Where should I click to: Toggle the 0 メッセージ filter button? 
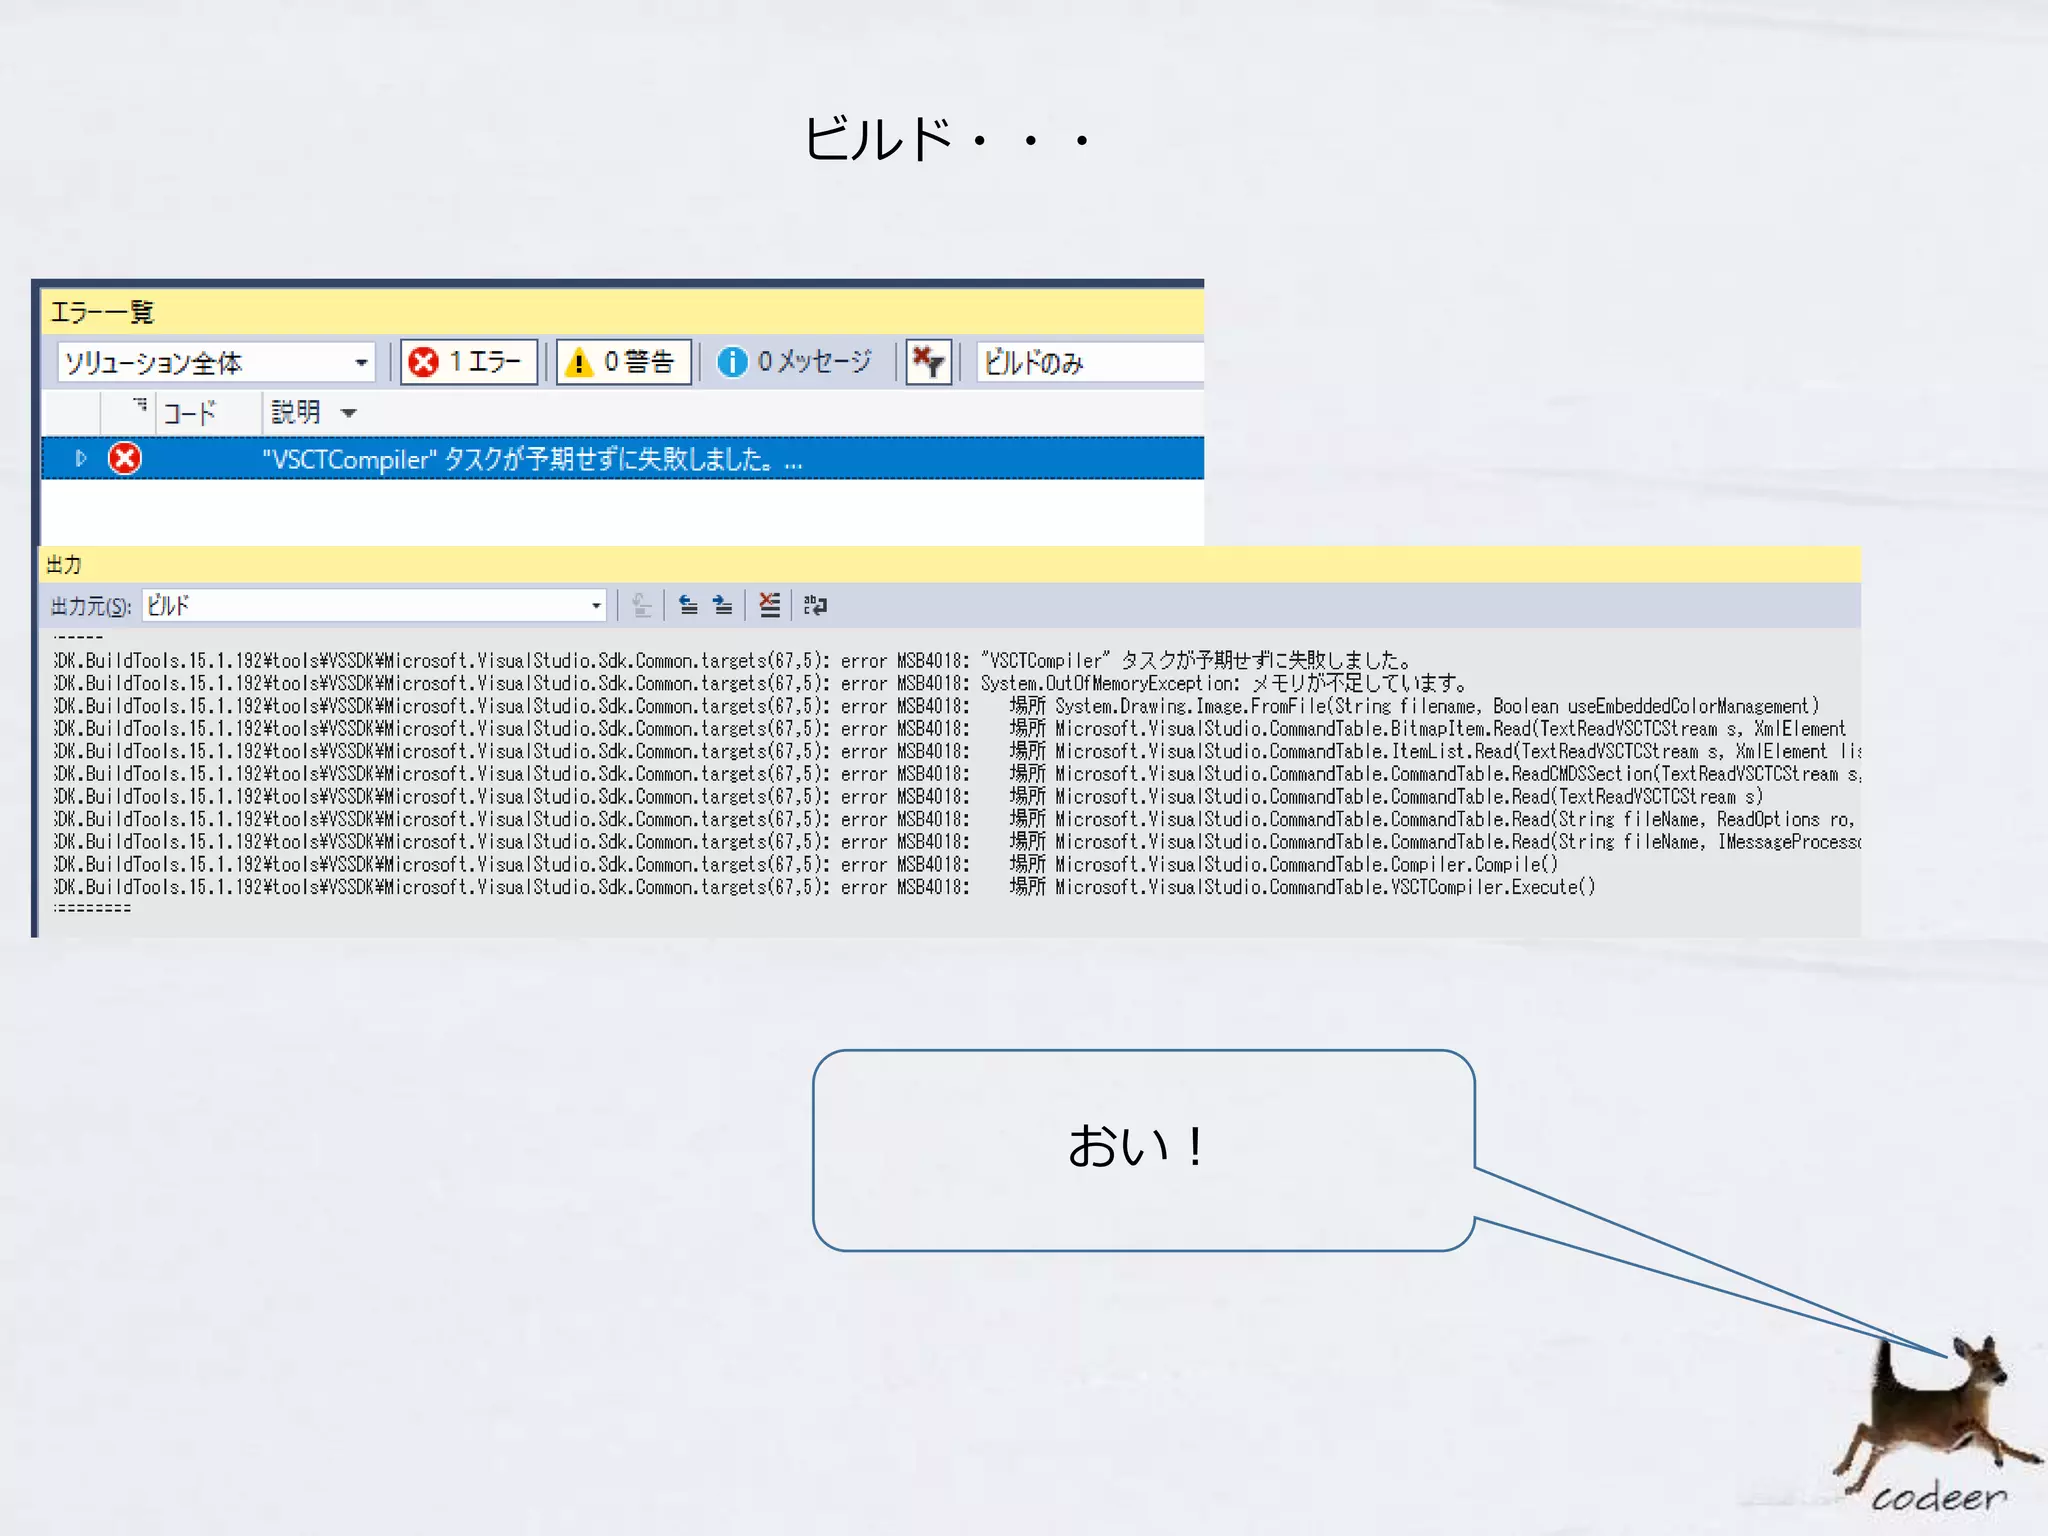click(796, 361)
